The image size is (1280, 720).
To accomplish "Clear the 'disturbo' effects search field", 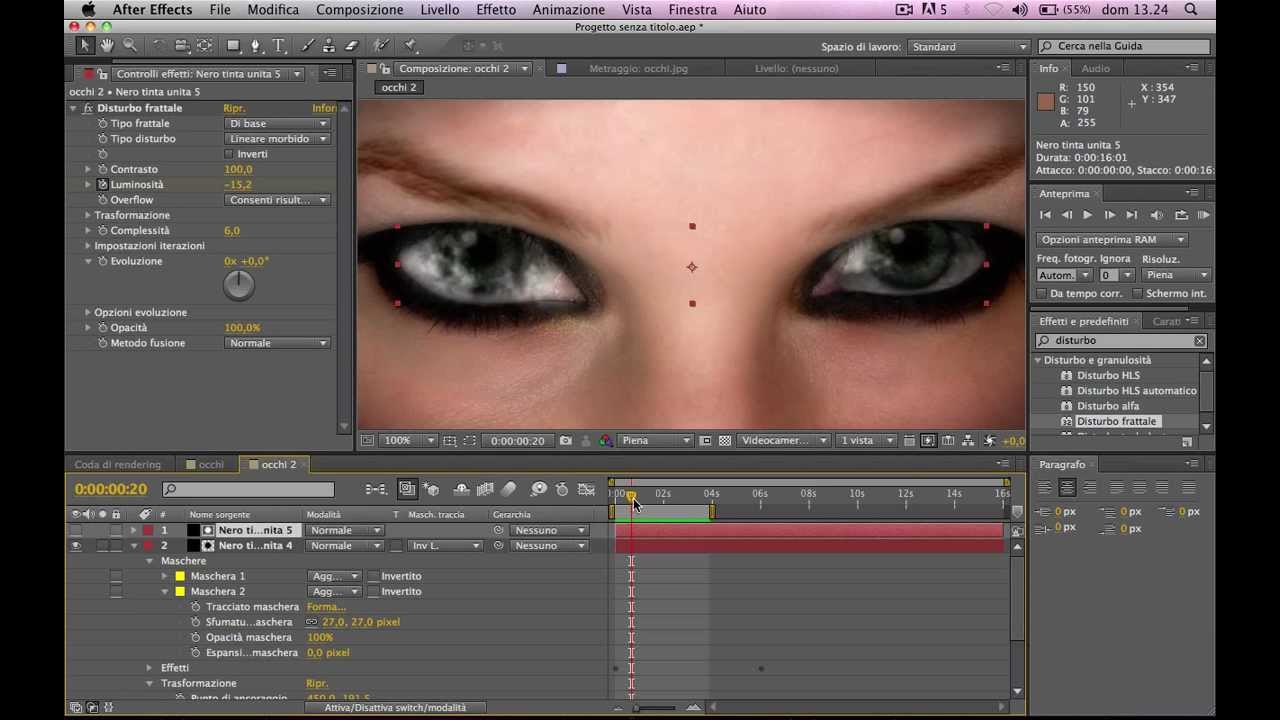I will coord(1200,341).
